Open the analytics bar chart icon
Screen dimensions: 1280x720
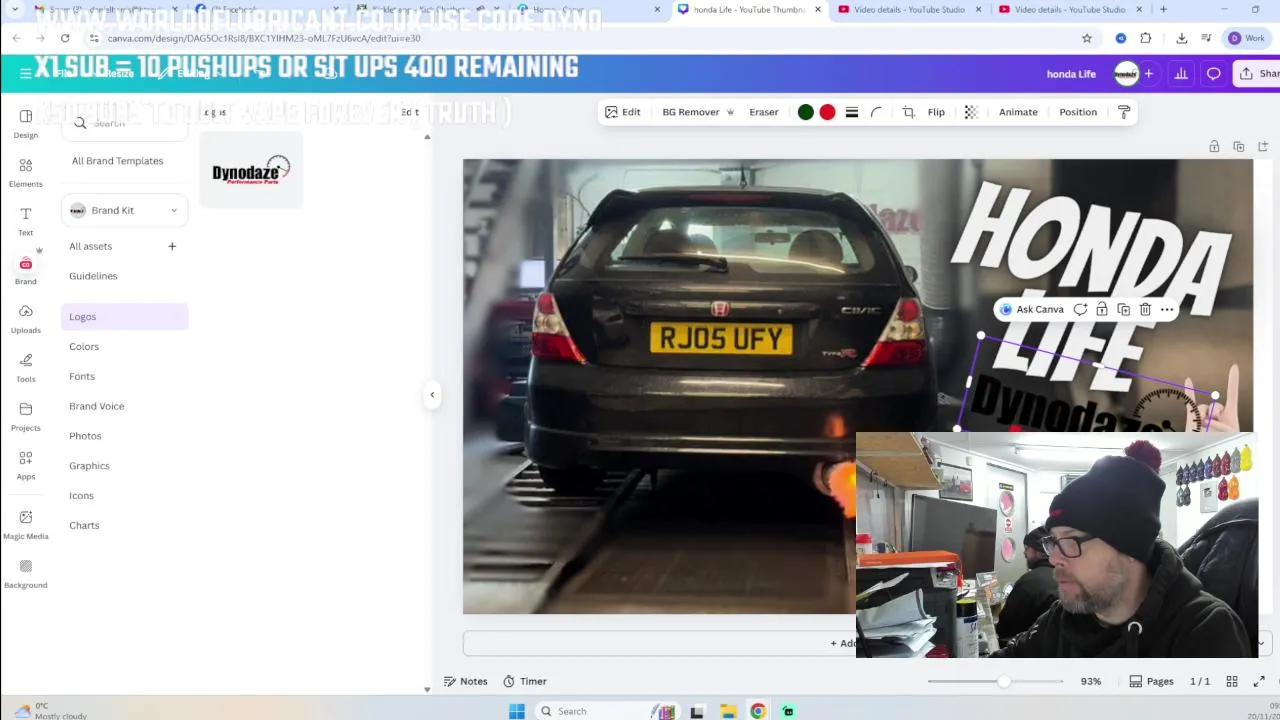(1181, 74)
